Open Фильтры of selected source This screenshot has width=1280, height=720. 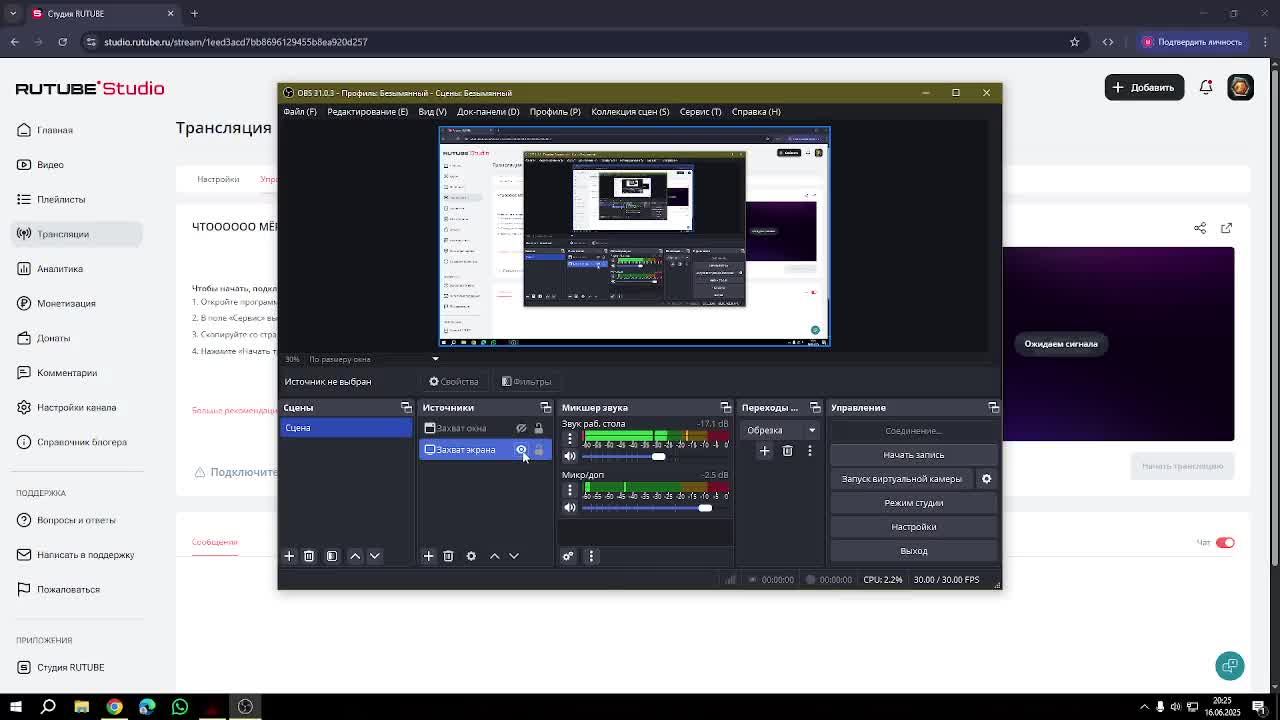click(x=527, y=382)
